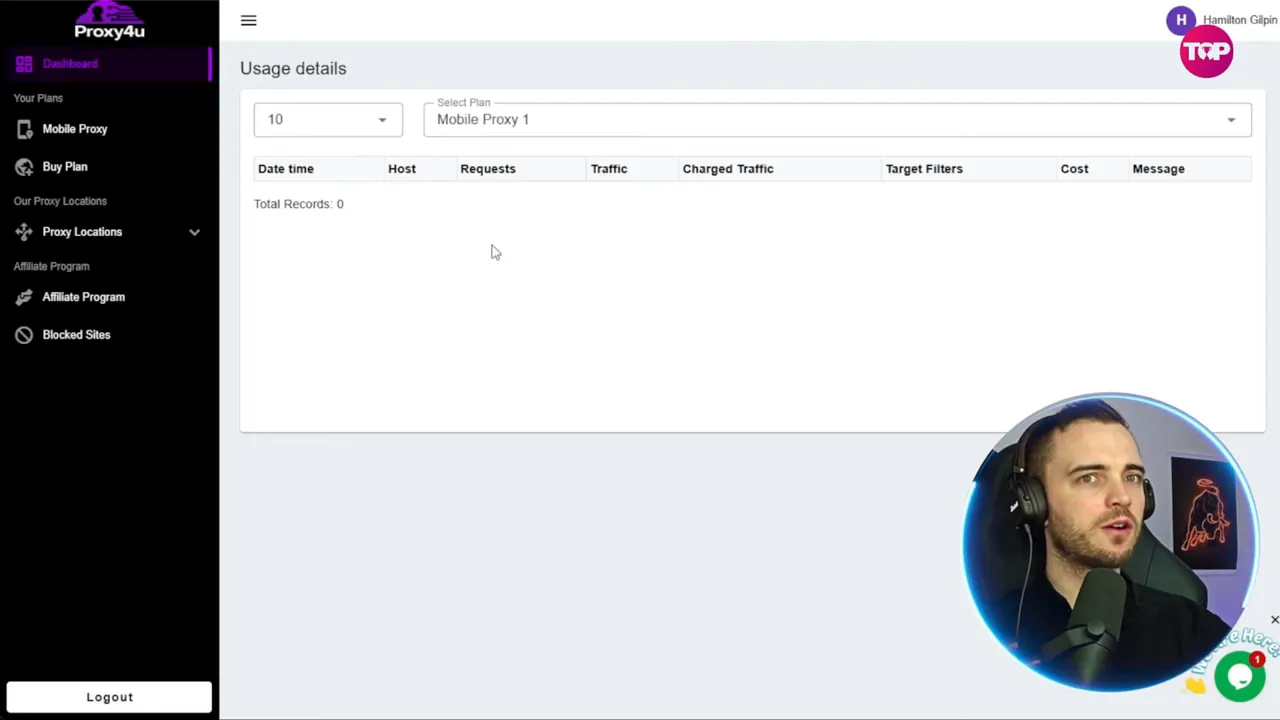The height and width of the screenshot is (720, 1280).
Task: Click the Proxy4u logo
Action: 109,20
